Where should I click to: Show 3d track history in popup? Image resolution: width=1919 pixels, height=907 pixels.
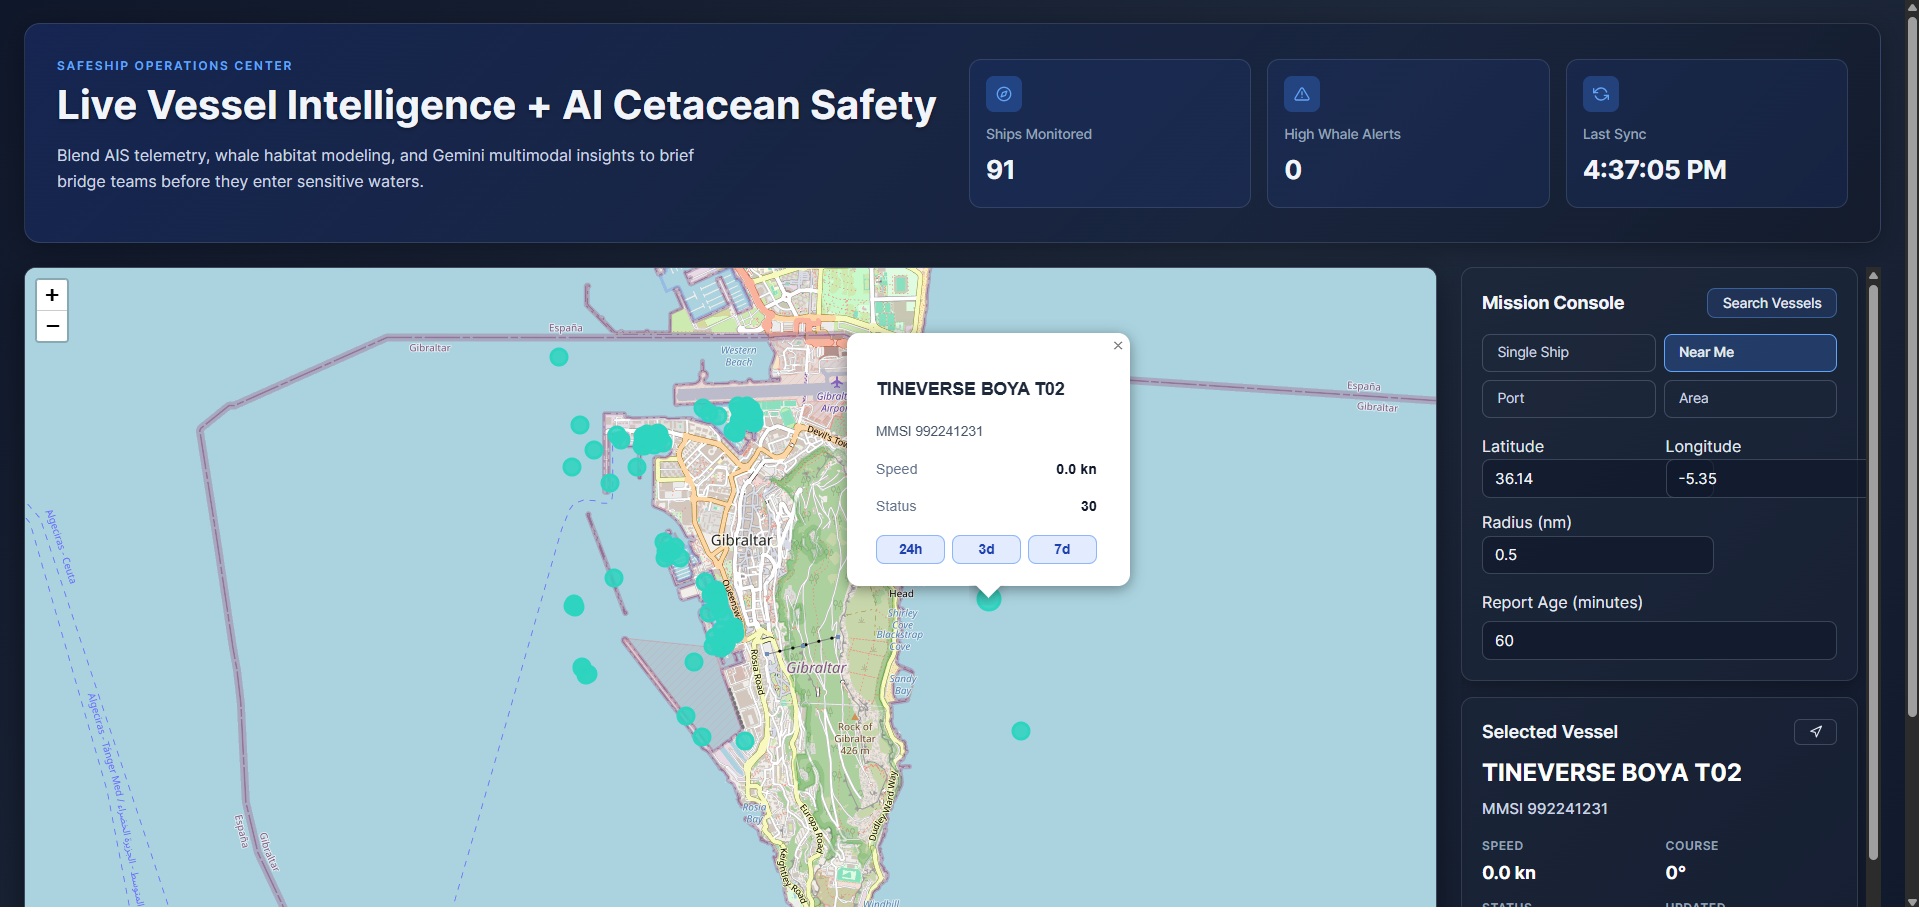coord(986,549)
